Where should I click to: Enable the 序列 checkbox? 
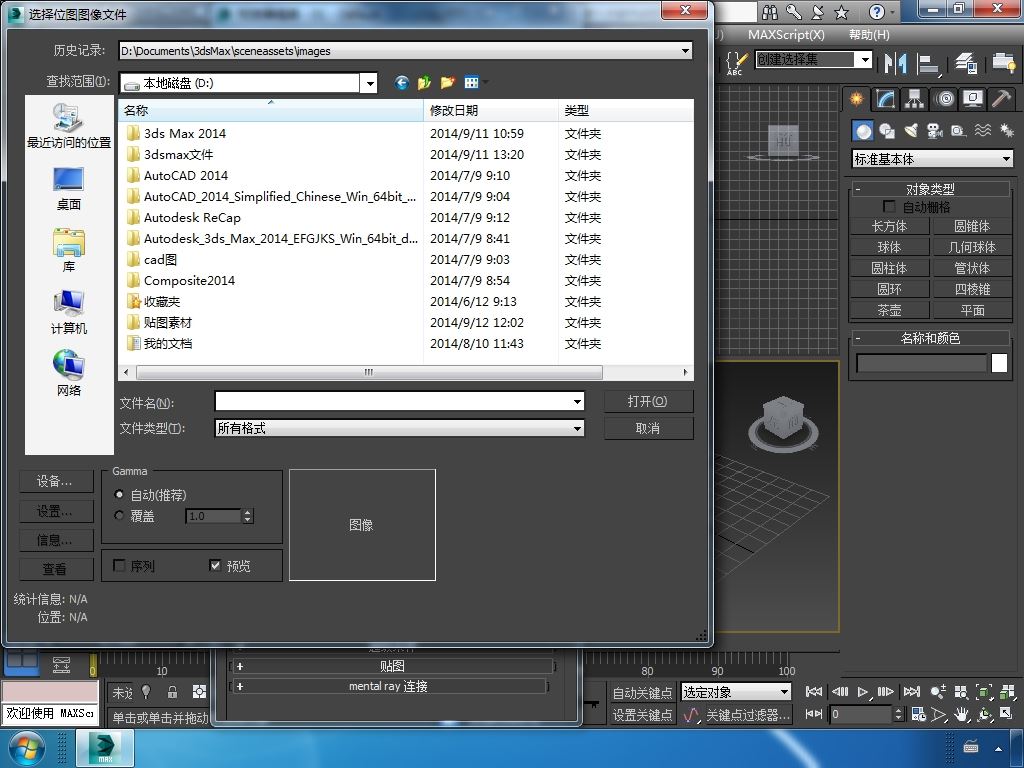pos(120,565)
